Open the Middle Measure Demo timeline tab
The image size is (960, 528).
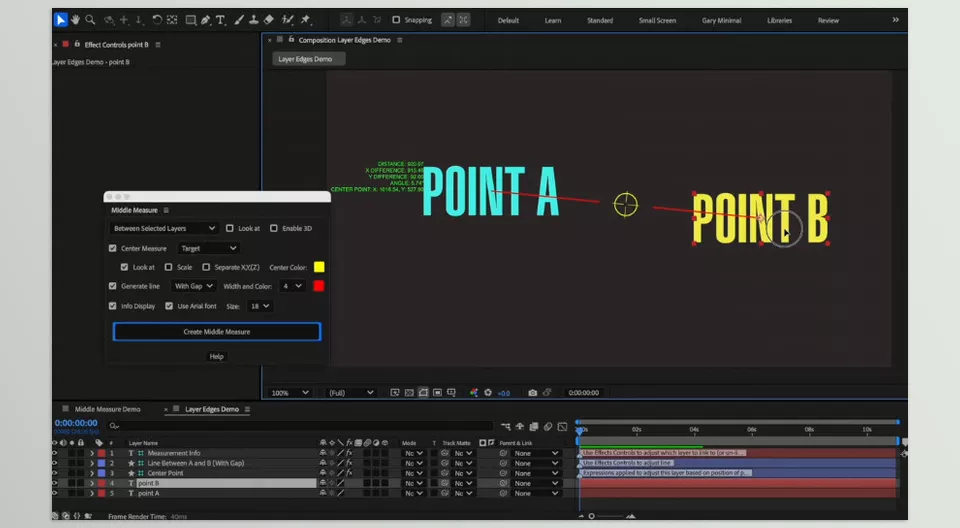coord(108,409)
